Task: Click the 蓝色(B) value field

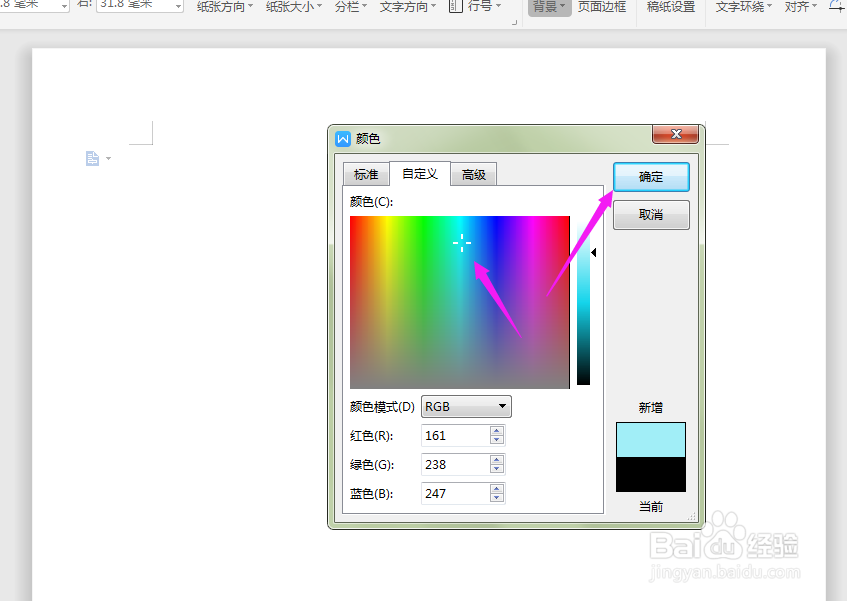Action: click(x=455, y=494)
